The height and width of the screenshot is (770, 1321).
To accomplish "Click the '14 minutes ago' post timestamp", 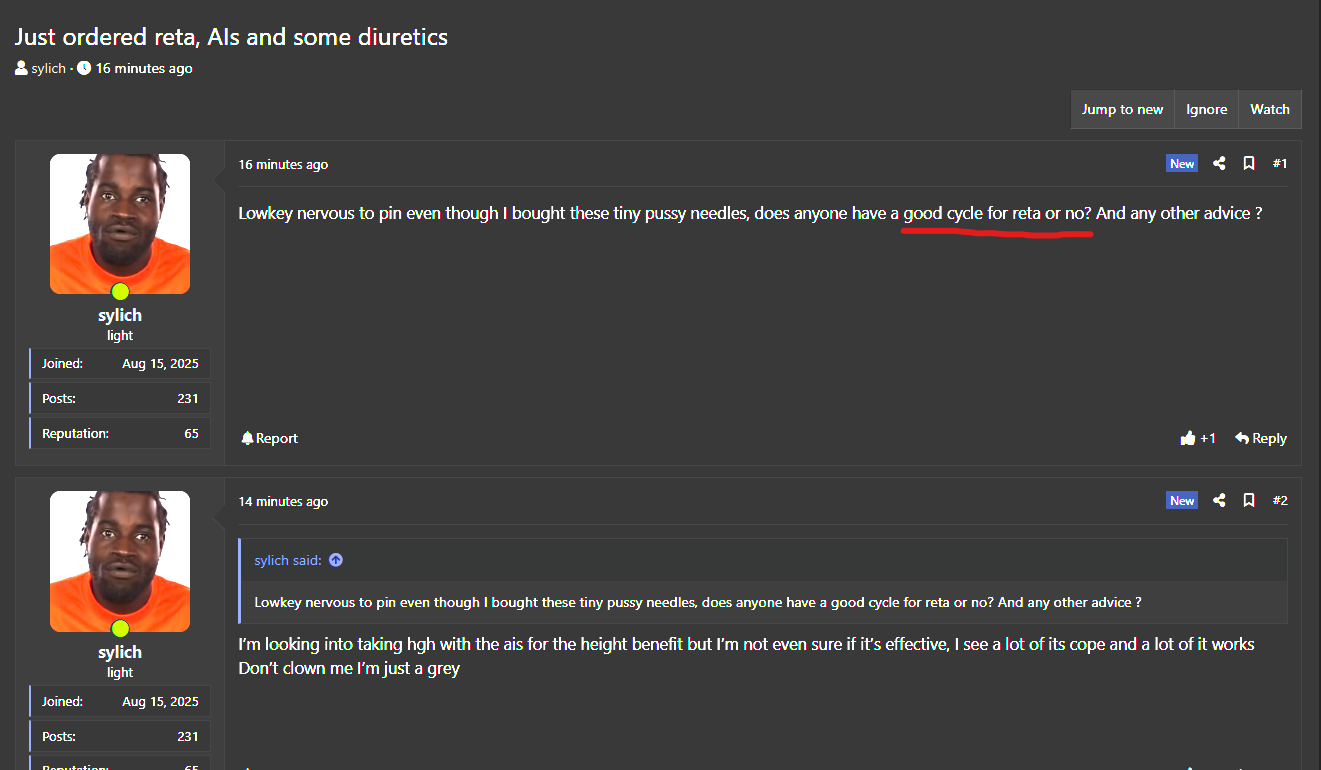I will [283, 501].
